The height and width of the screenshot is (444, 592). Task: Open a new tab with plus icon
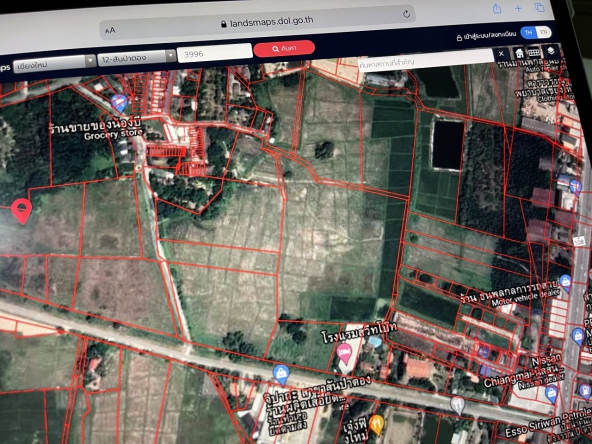coord(518,8)
